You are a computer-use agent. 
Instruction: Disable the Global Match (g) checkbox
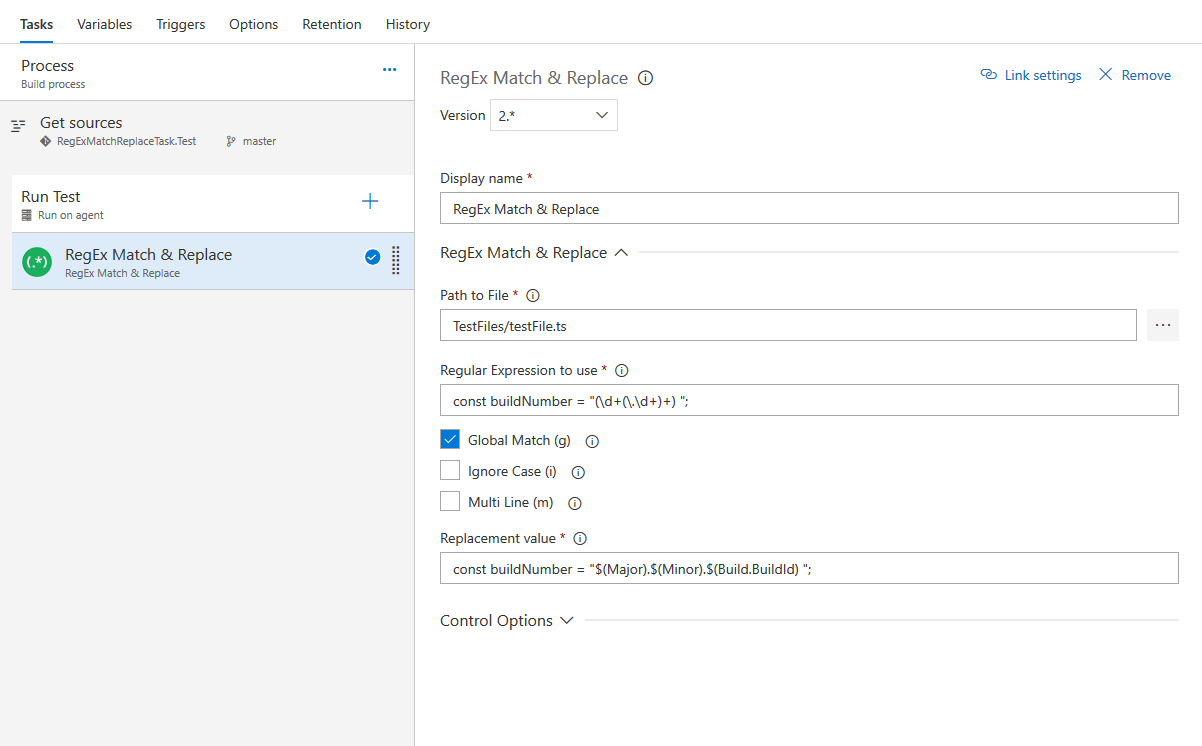tap(450, 439)
